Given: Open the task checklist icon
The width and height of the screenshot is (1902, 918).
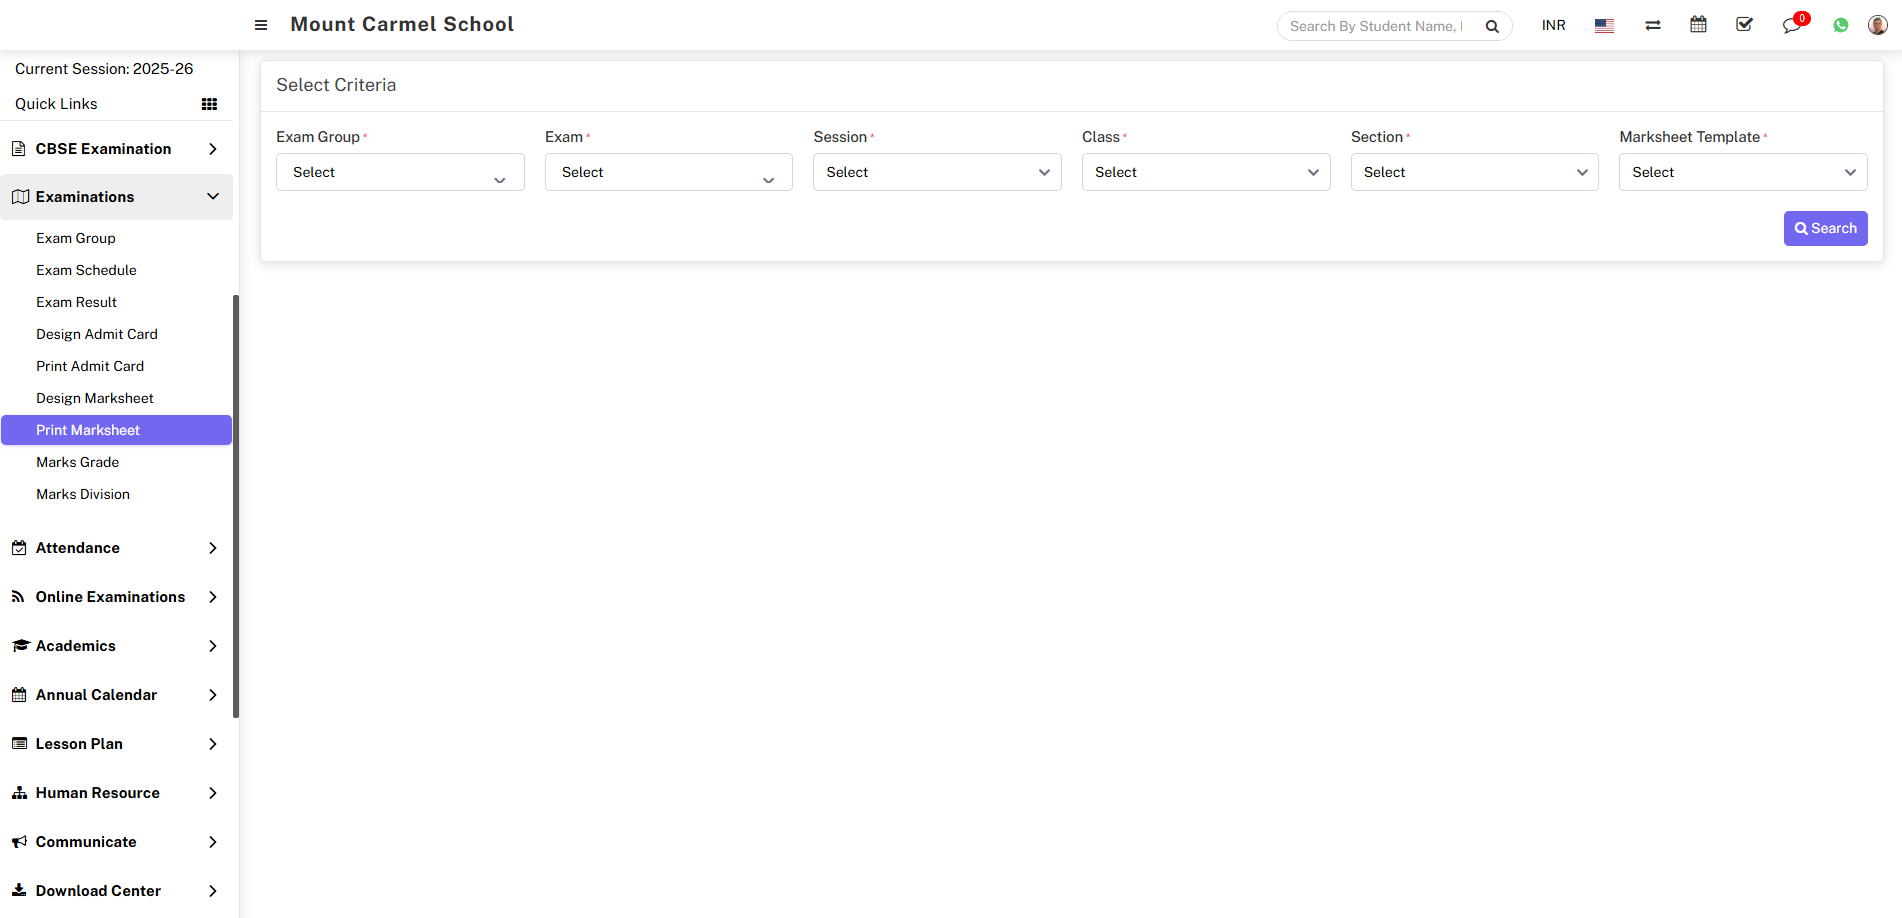Looking at the screenshot, I should coord(1744,25).
